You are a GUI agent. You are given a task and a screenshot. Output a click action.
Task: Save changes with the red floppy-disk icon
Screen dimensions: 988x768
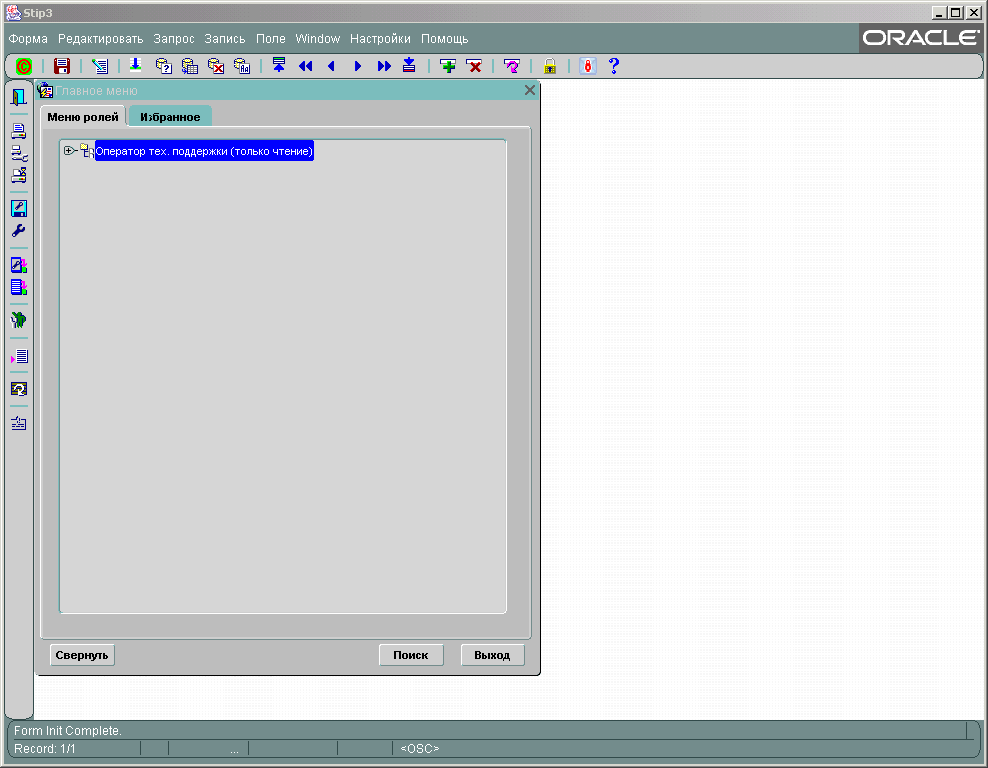tap(62, 66)
